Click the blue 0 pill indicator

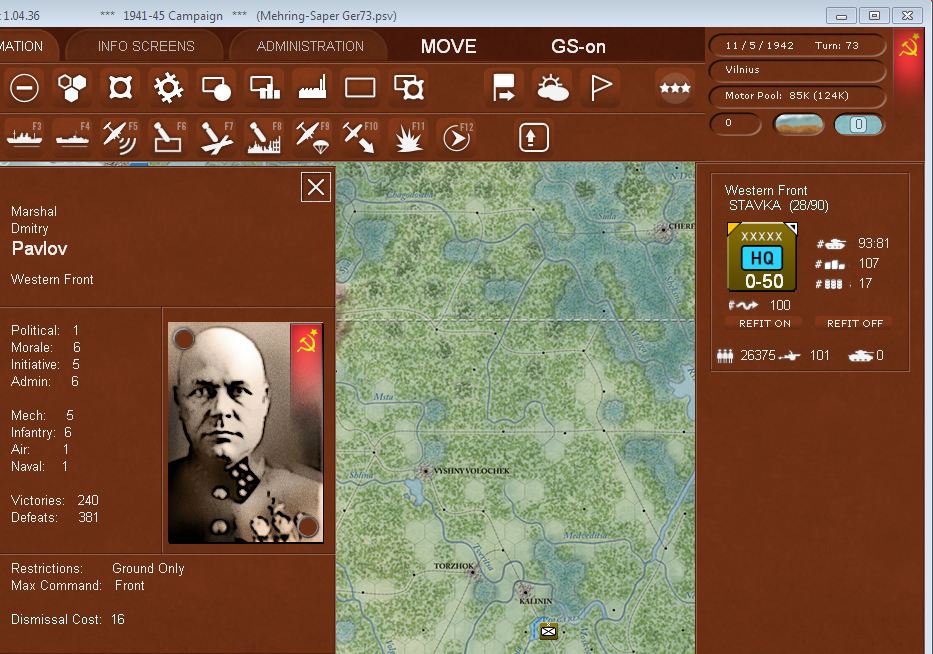[x=859, y=124]
